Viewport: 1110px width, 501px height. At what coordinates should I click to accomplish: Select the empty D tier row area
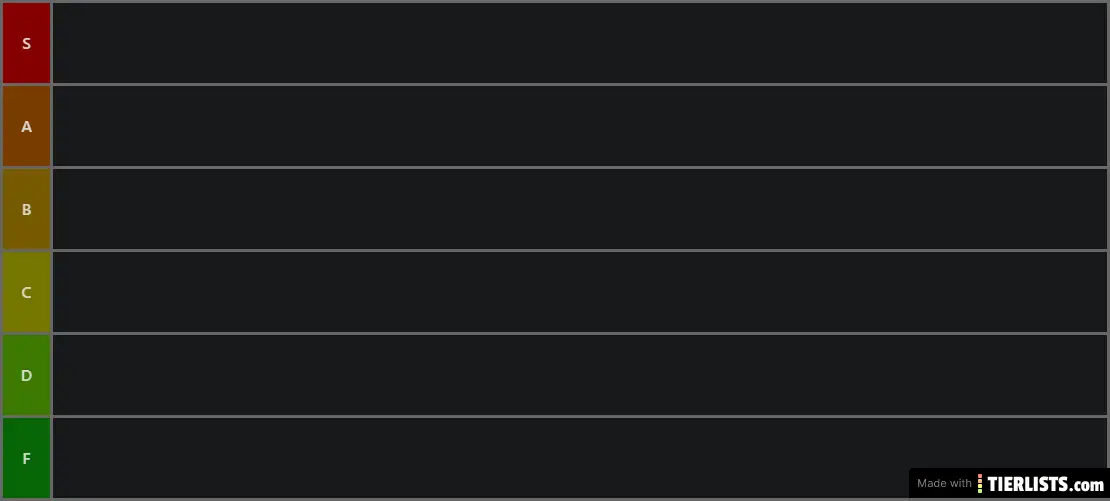pos(578,375)
